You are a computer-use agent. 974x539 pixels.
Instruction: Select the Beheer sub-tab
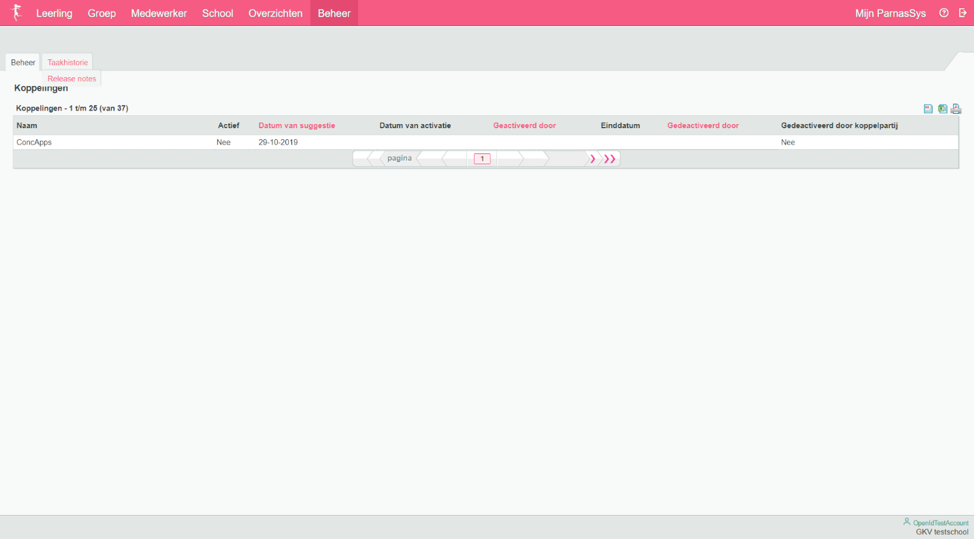click(23, 62)
